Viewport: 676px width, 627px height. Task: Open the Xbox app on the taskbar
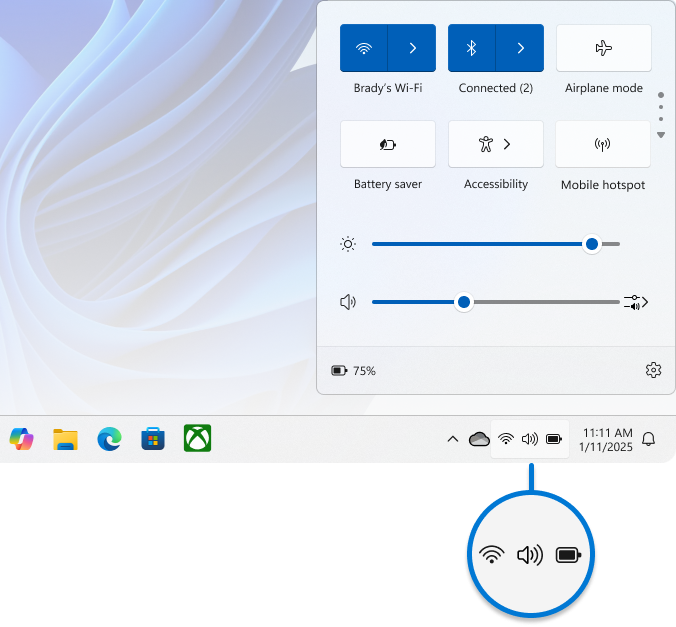(x=197, y=438)
